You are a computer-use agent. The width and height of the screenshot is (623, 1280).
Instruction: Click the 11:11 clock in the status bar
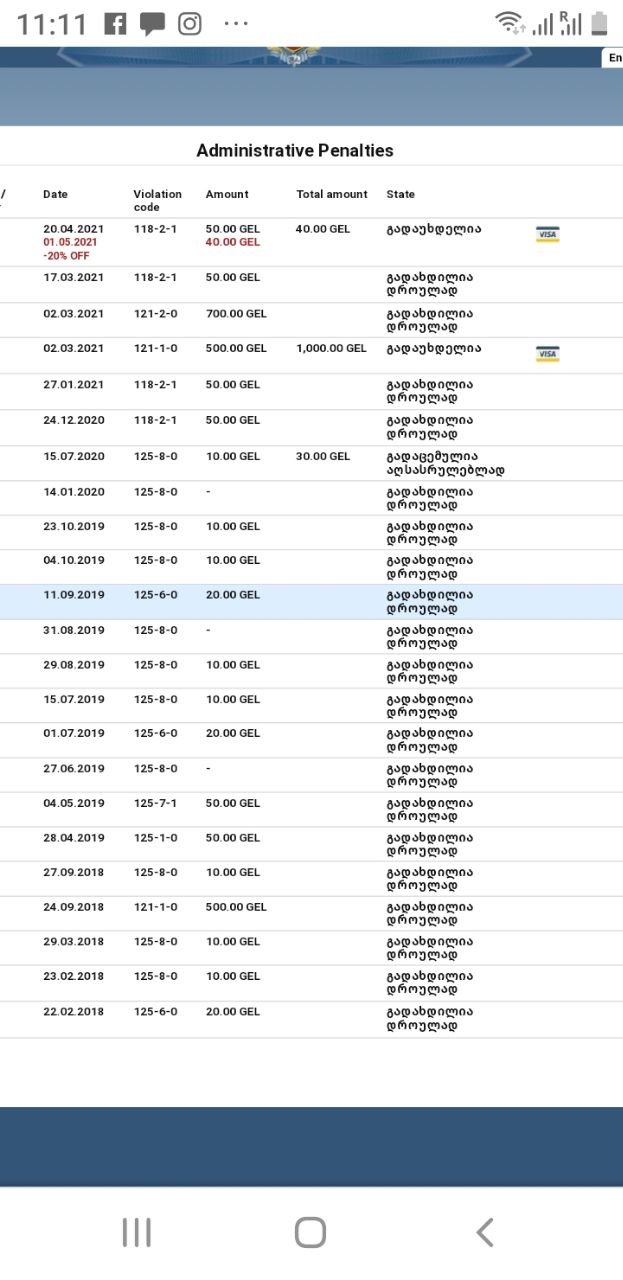52,24
